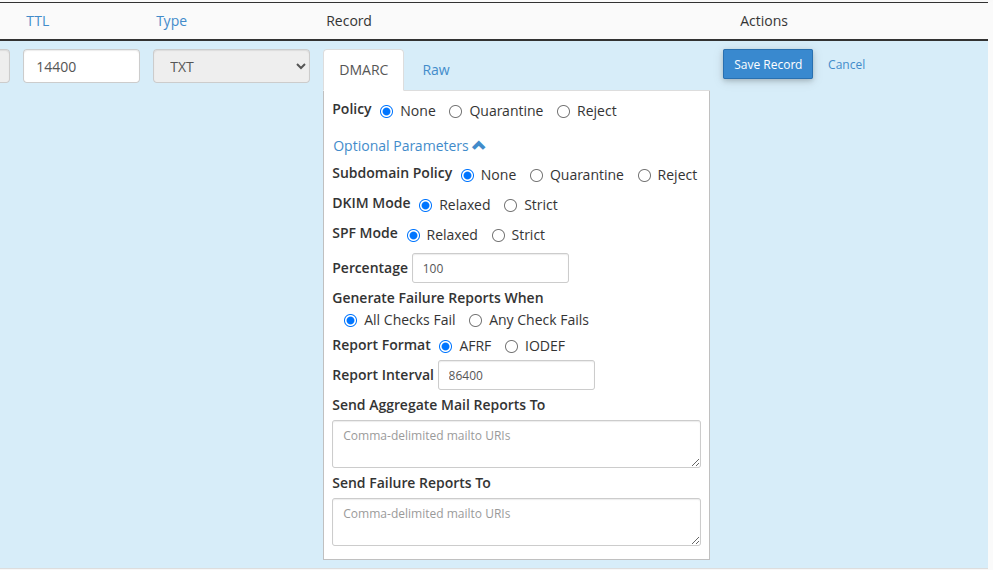Click the Send Failure Reports To textarea

click(x=516, y=521)
